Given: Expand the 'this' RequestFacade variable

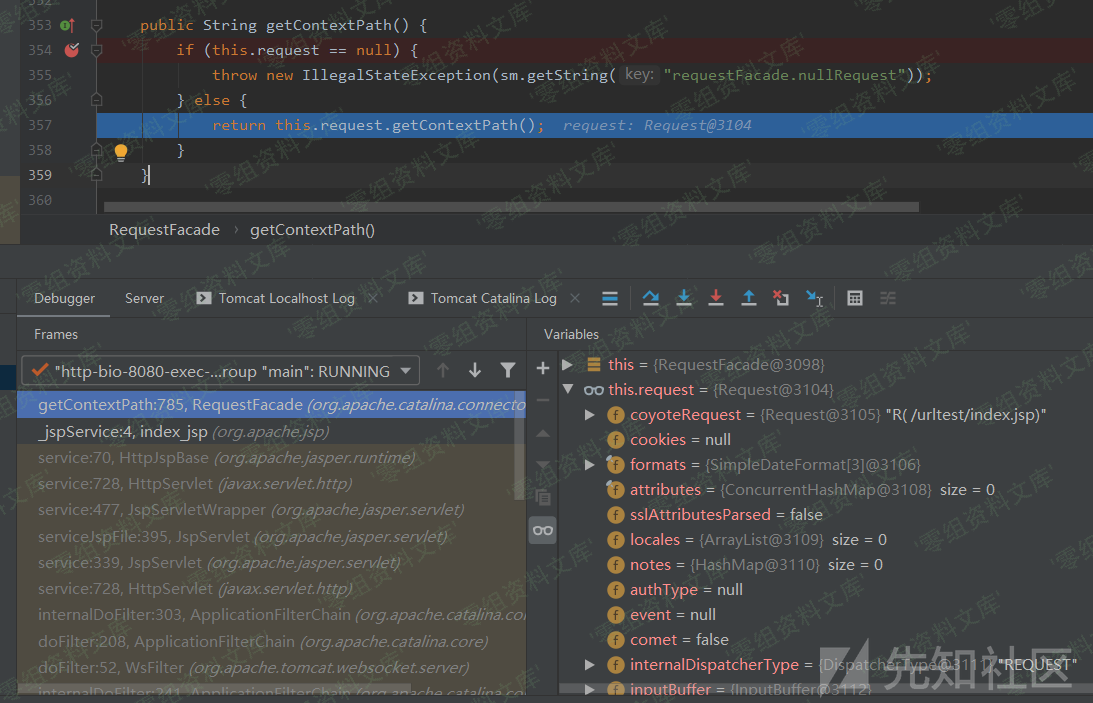Looking at the screenshot, I should (568, 365).
